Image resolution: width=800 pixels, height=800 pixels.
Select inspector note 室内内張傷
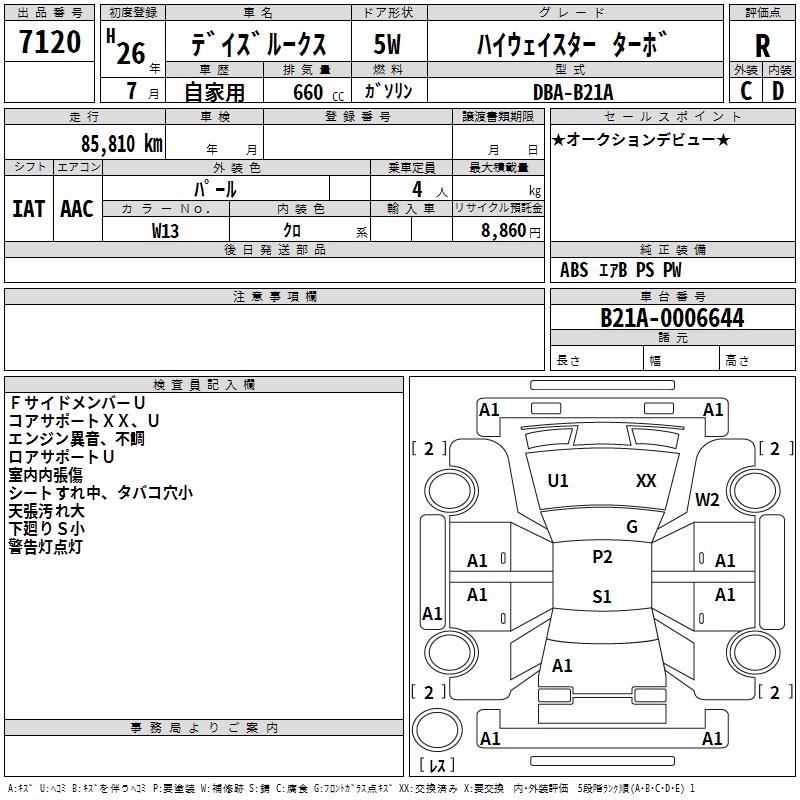(x=46, y=474)
